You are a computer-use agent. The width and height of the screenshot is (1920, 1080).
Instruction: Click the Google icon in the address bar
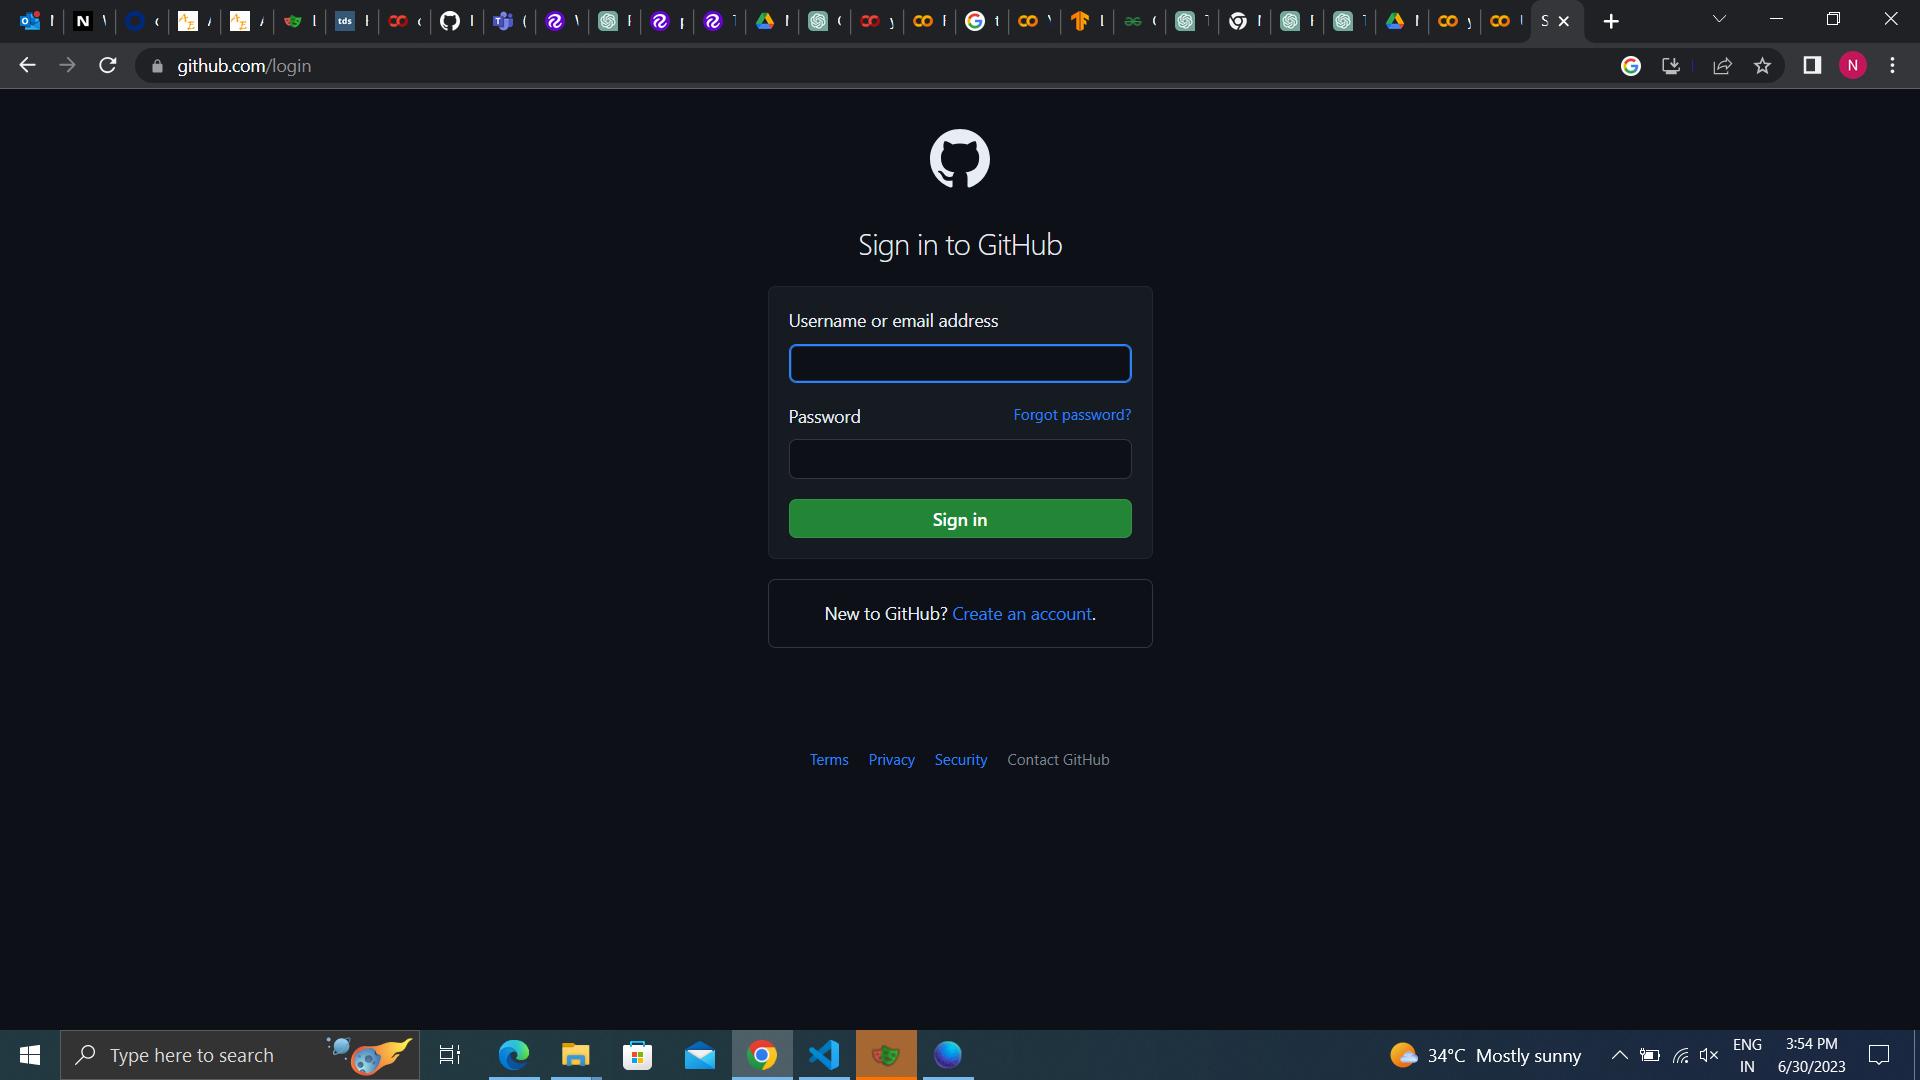tap(1631, 66)
